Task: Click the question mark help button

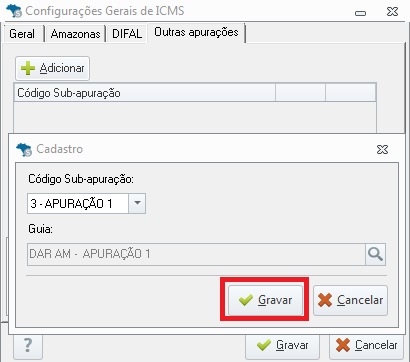Action: pos(28,346)
